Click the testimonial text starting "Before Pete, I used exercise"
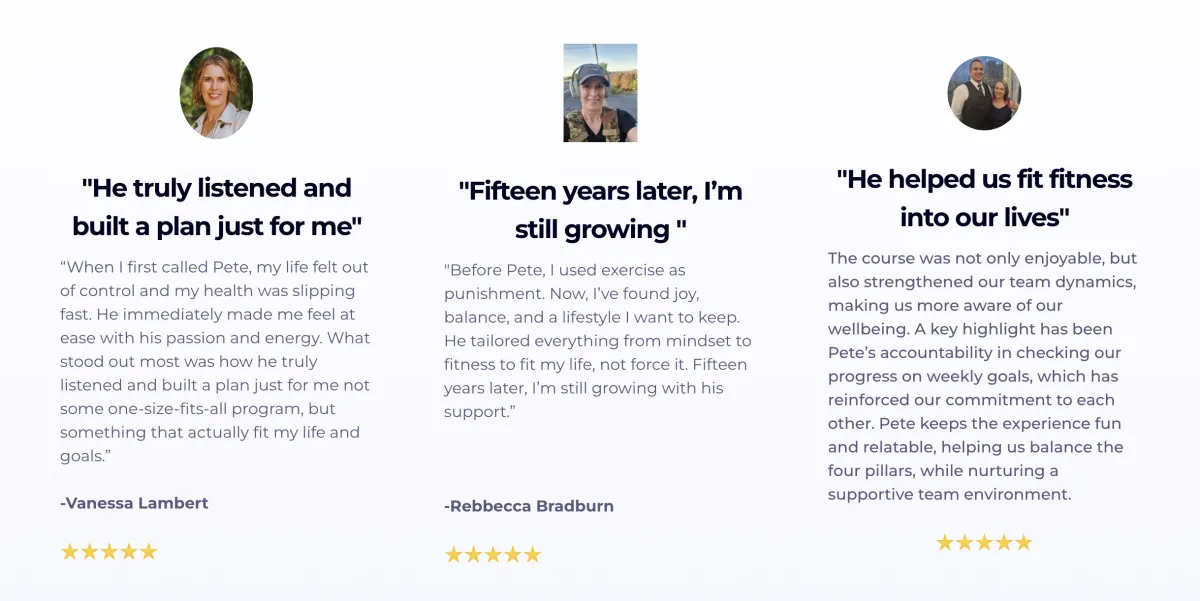1200x601 pixels. 597,341
